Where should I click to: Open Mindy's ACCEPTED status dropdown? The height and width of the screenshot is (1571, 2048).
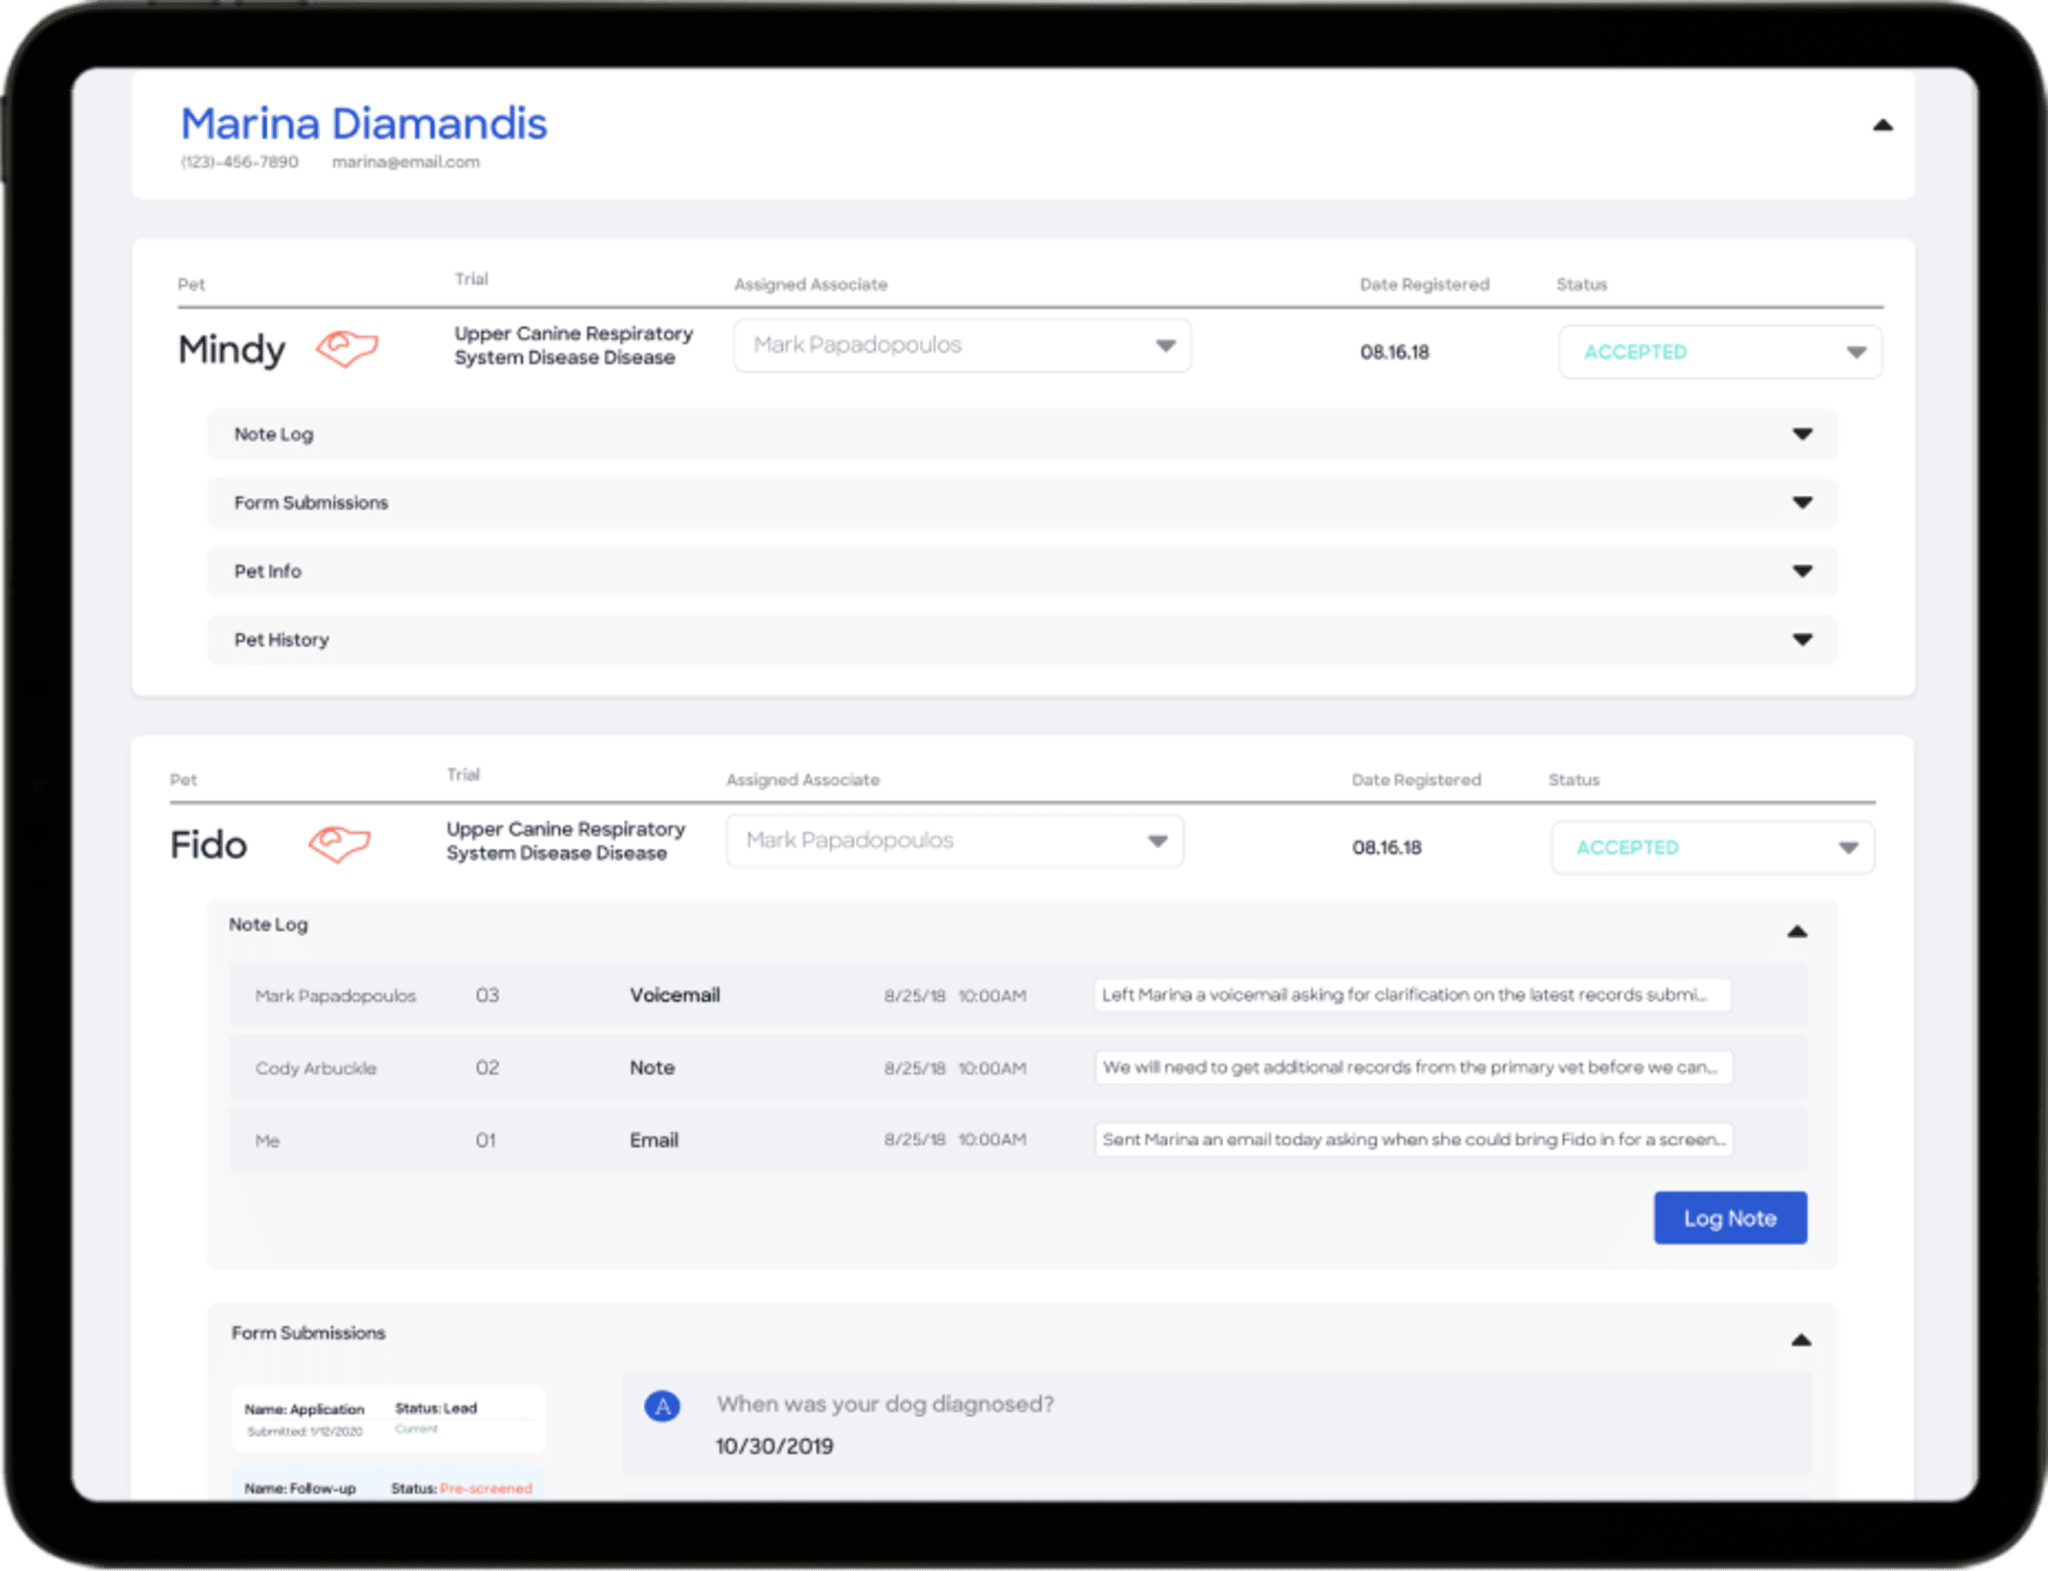point(1720,352)
